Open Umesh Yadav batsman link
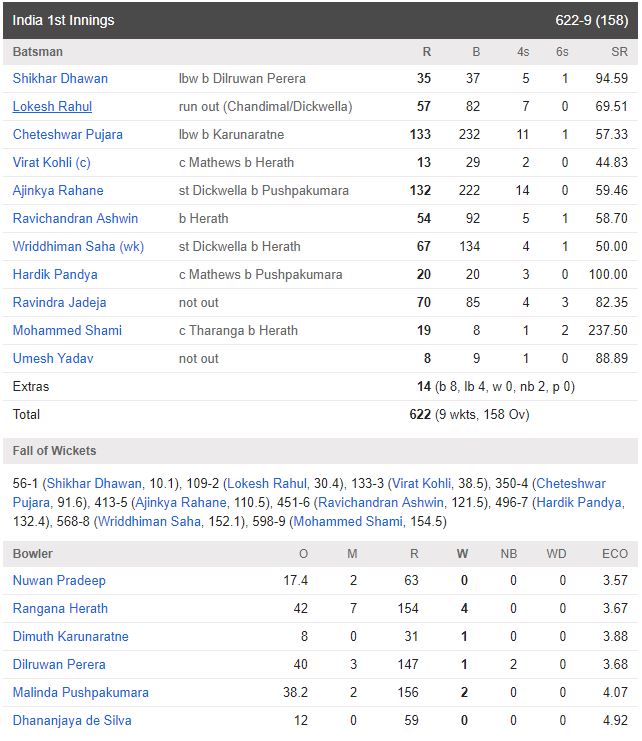 (53, 358)
